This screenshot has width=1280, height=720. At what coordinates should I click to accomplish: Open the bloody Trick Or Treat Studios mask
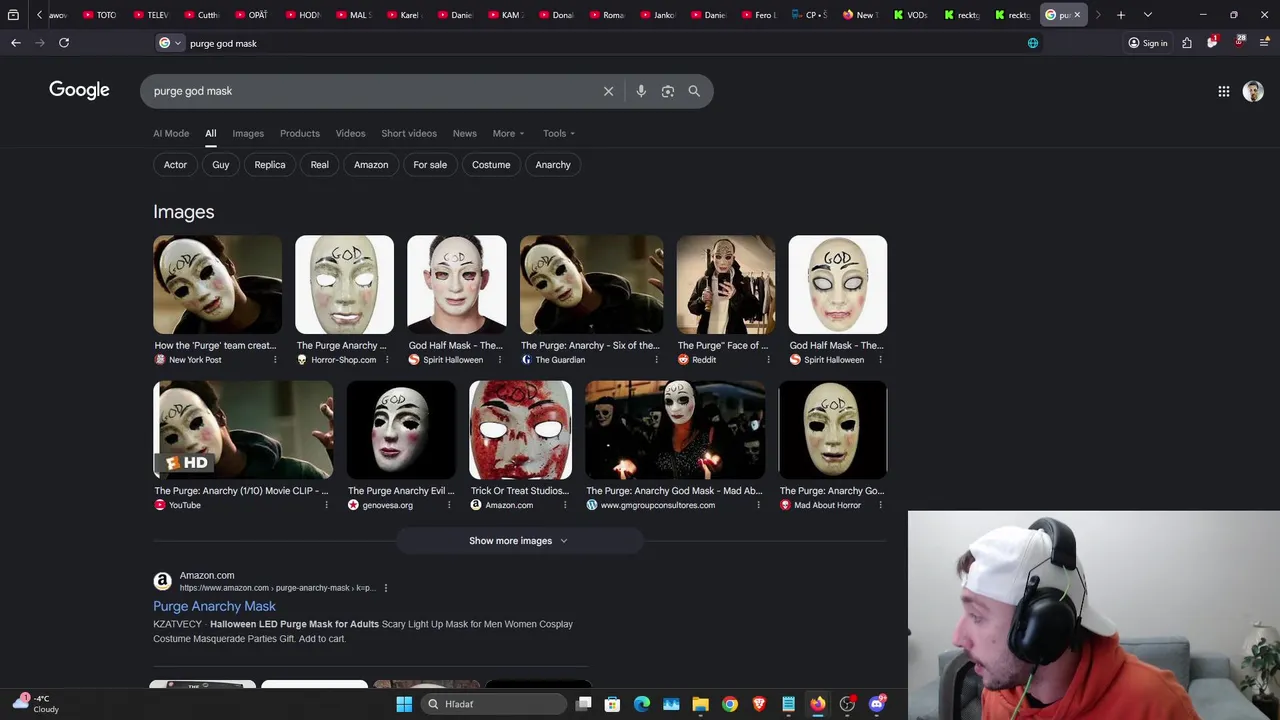(x=520, y=430)
